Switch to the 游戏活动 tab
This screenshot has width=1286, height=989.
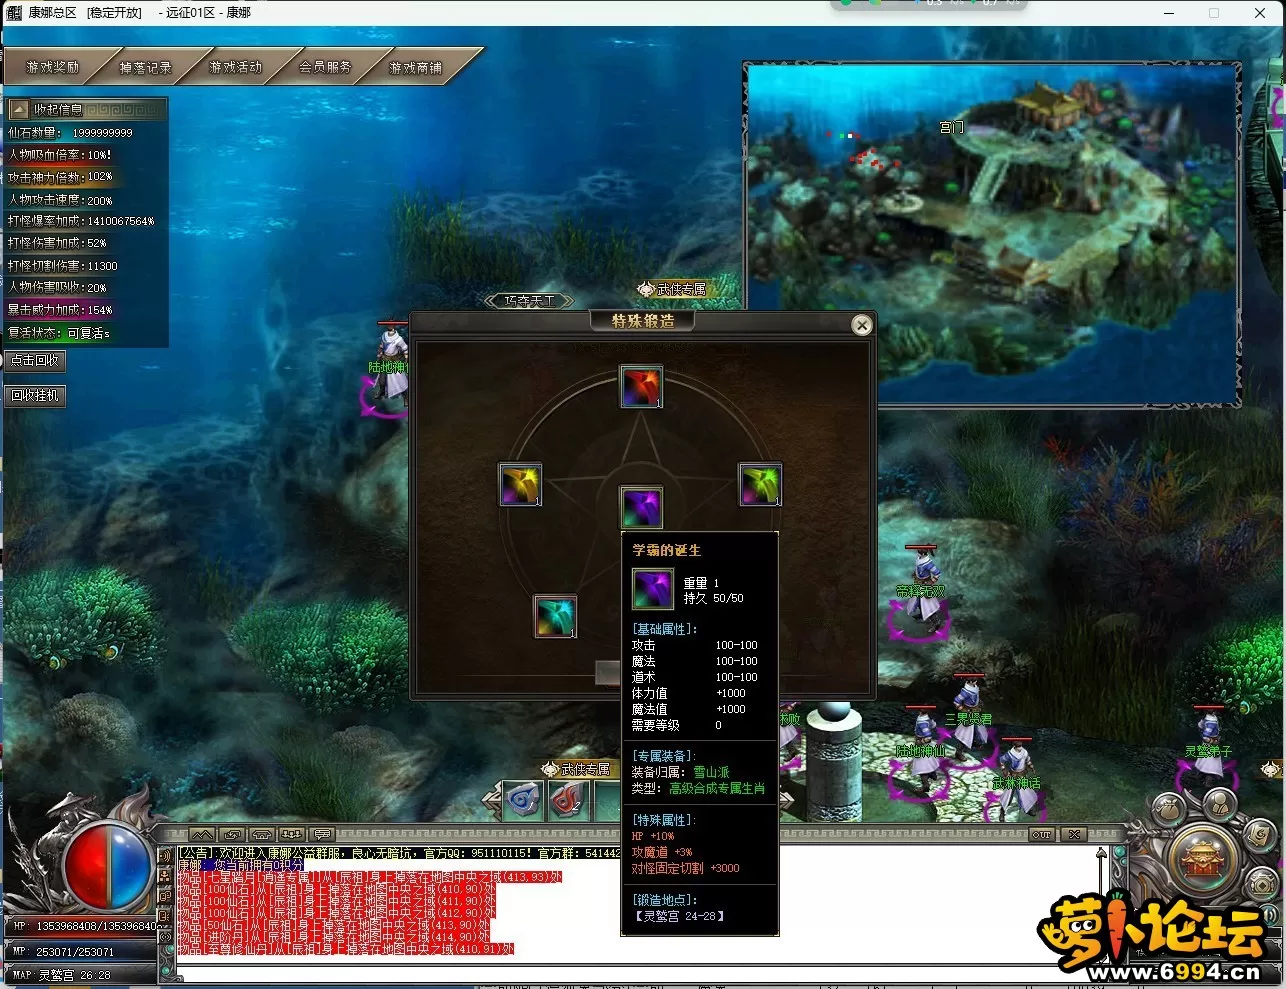tap(235, 68)
